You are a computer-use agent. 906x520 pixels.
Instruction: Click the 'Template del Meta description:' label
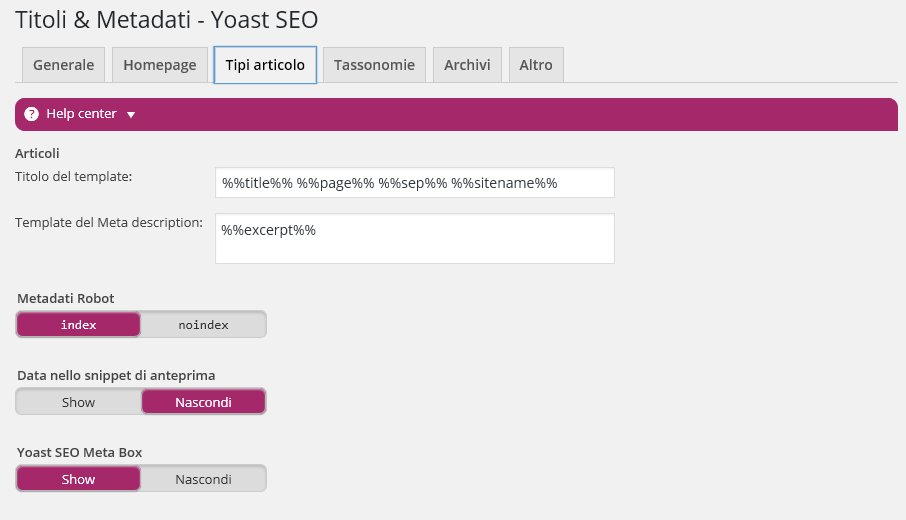click(109, 222)
